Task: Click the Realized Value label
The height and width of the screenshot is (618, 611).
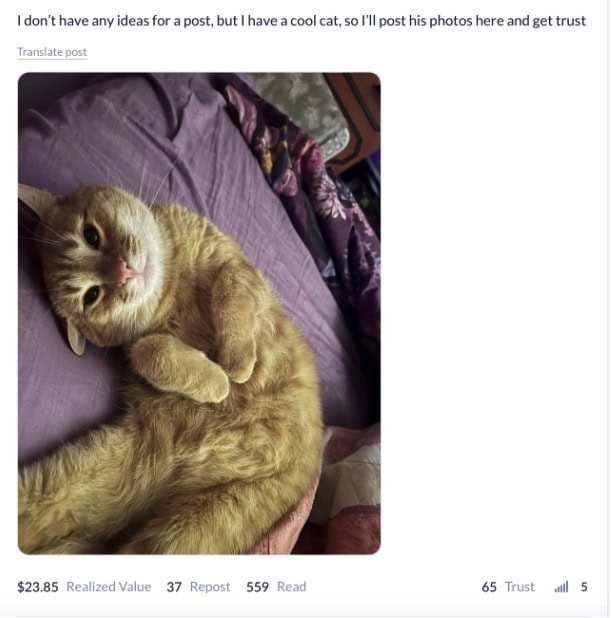Action: click(x=109, y=587)
